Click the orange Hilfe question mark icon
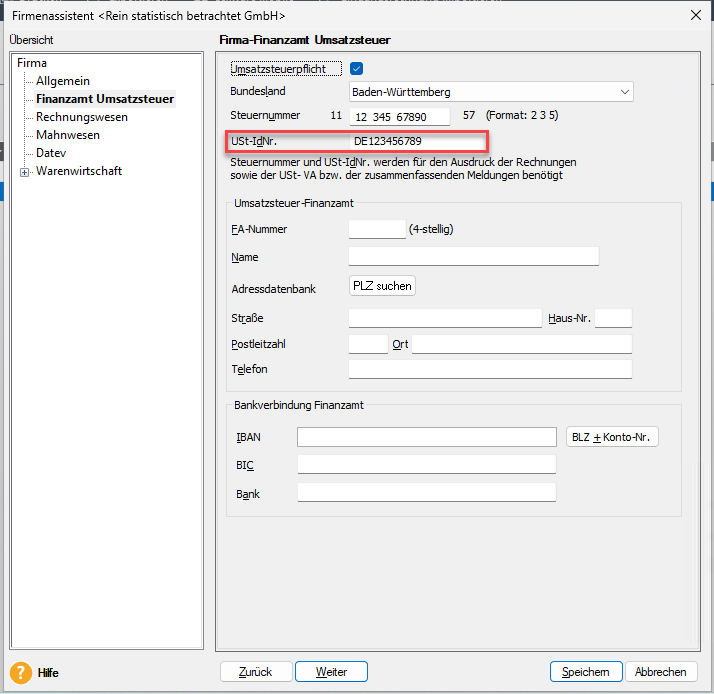This screenshot has width=714, height=694. point(21,673)
